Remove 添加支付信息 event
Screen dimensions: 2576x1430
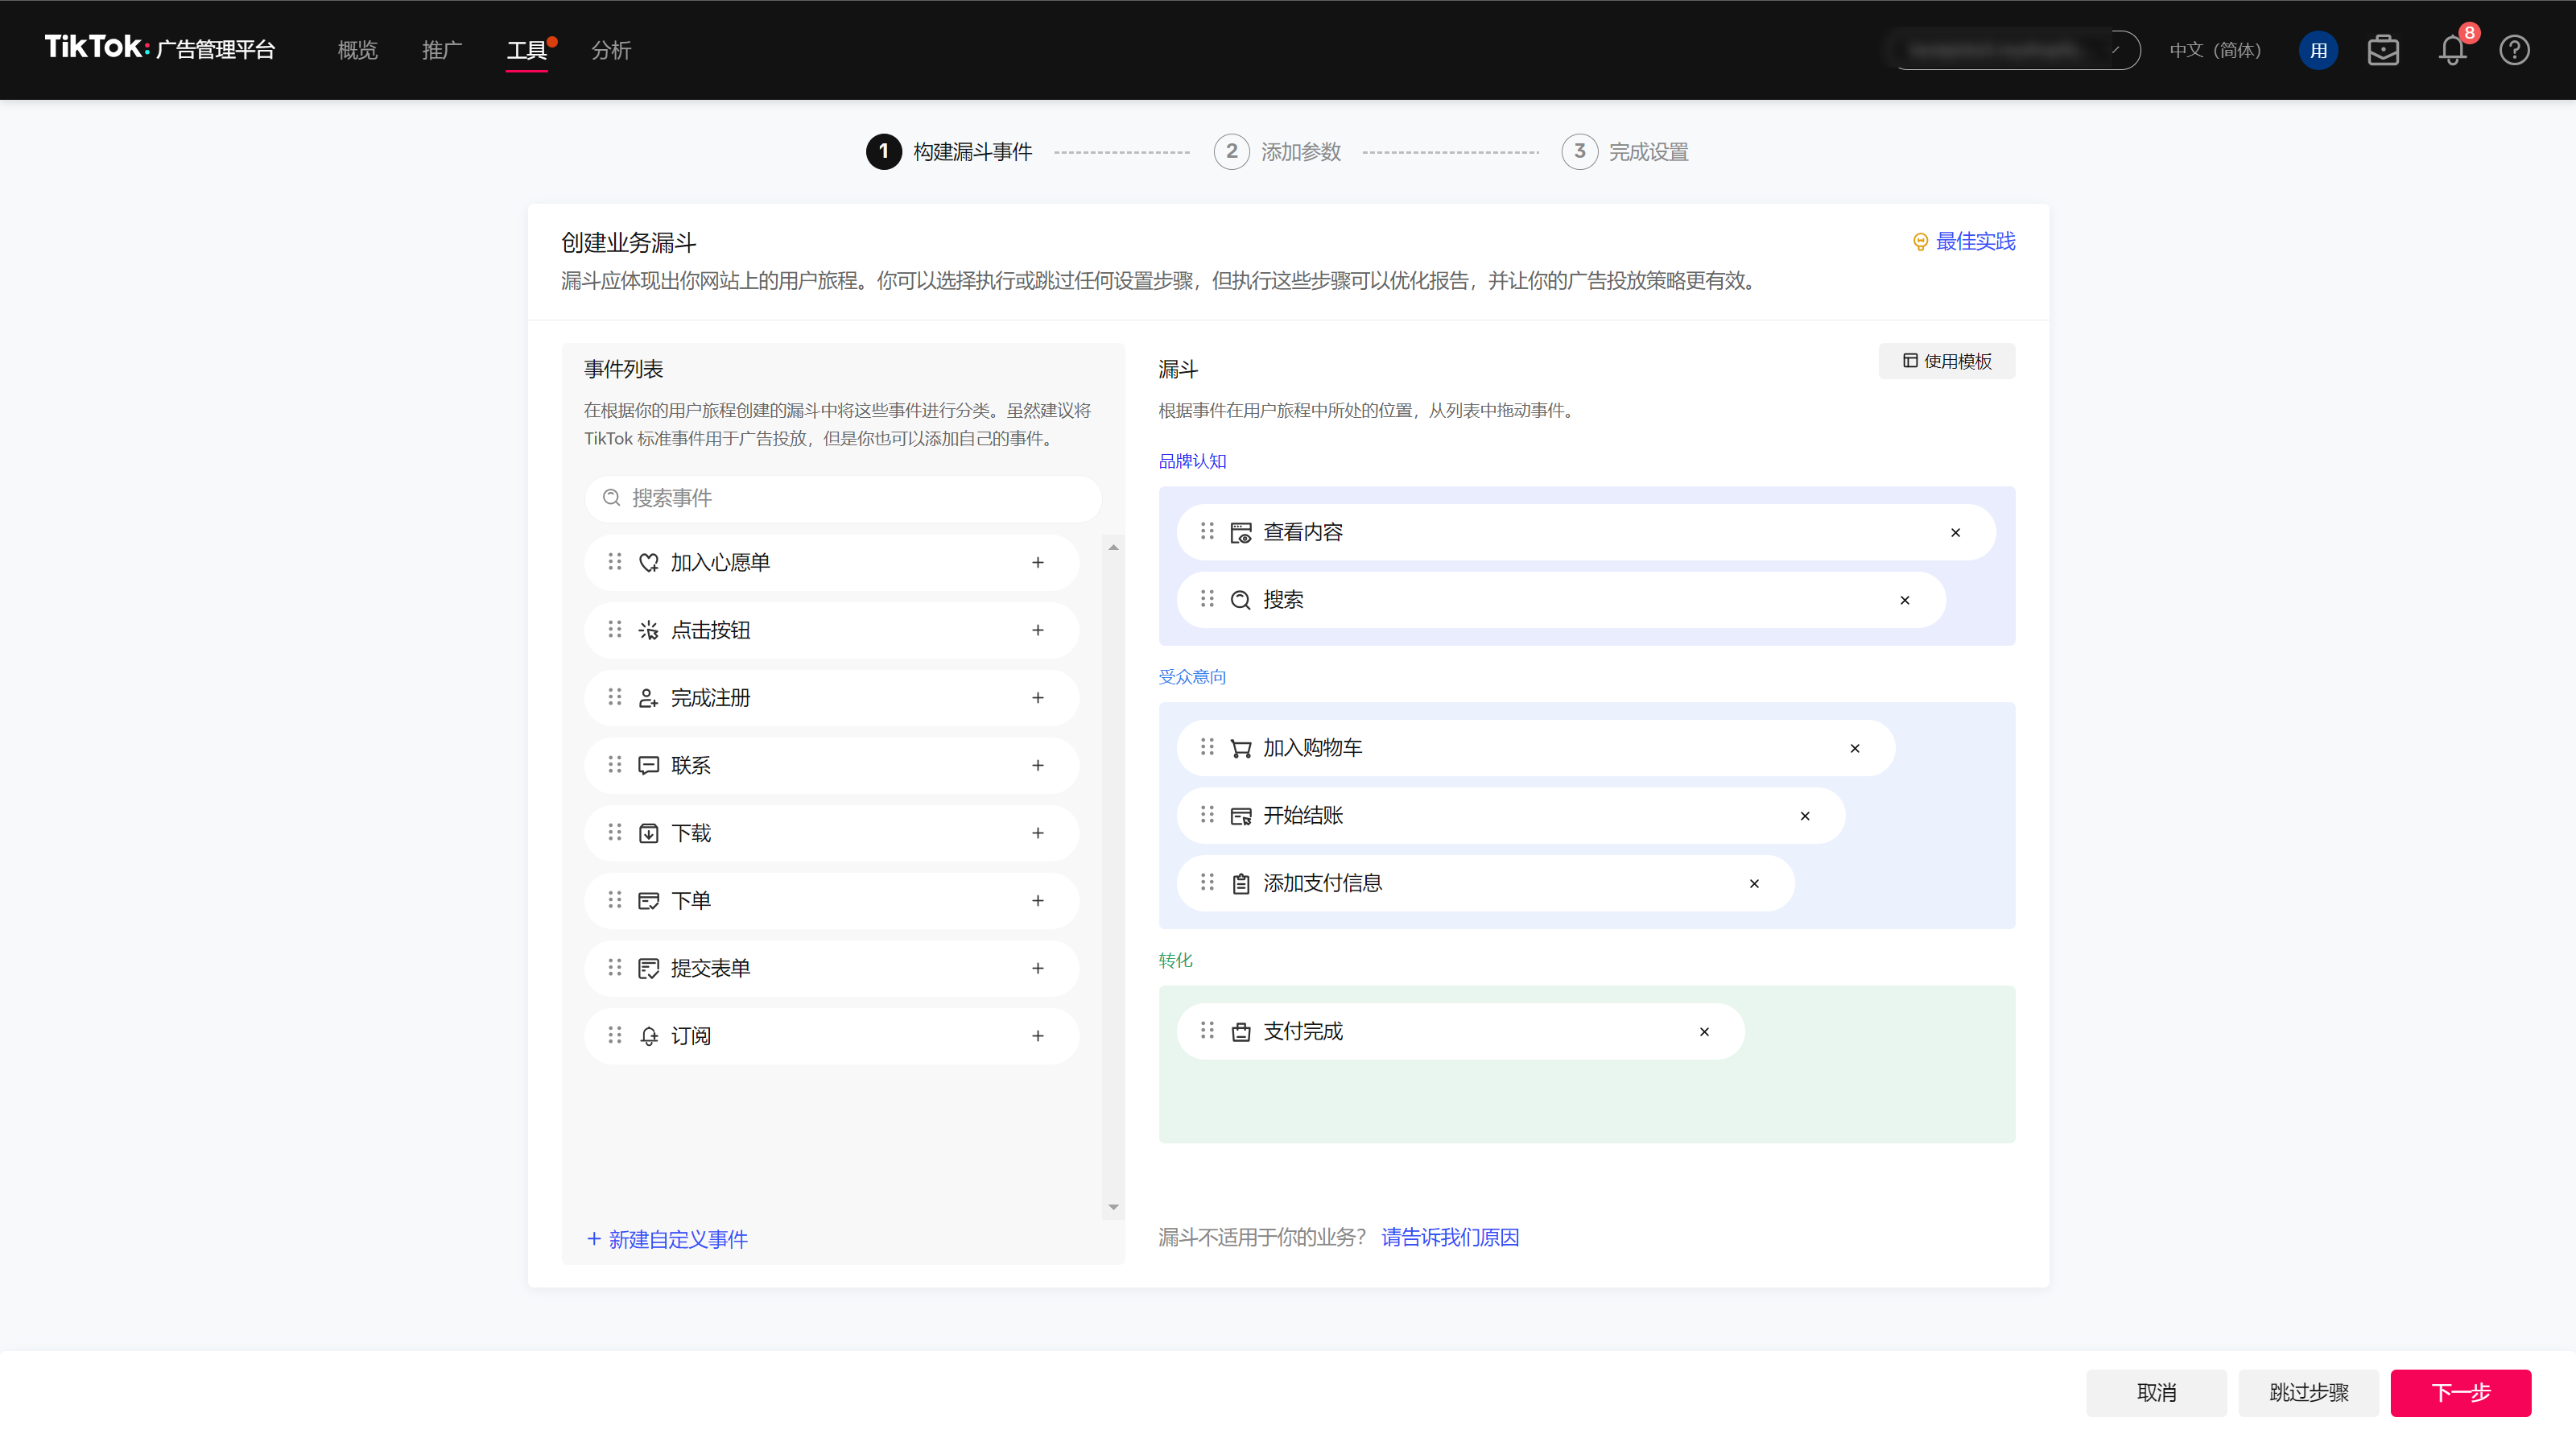[x=1754, y=883]
